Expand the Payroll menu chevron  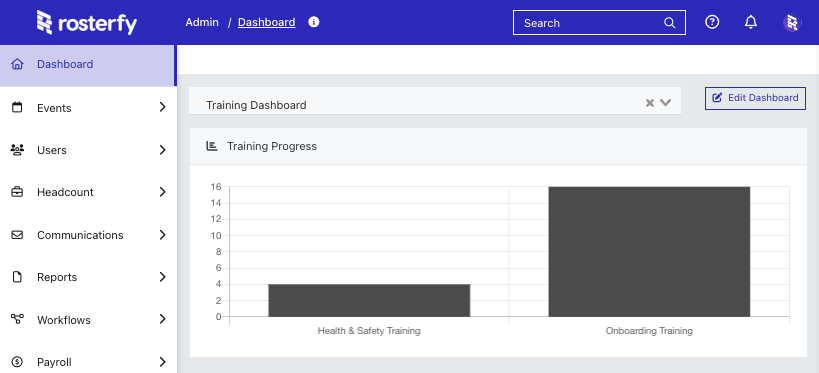tap(162, 362)
